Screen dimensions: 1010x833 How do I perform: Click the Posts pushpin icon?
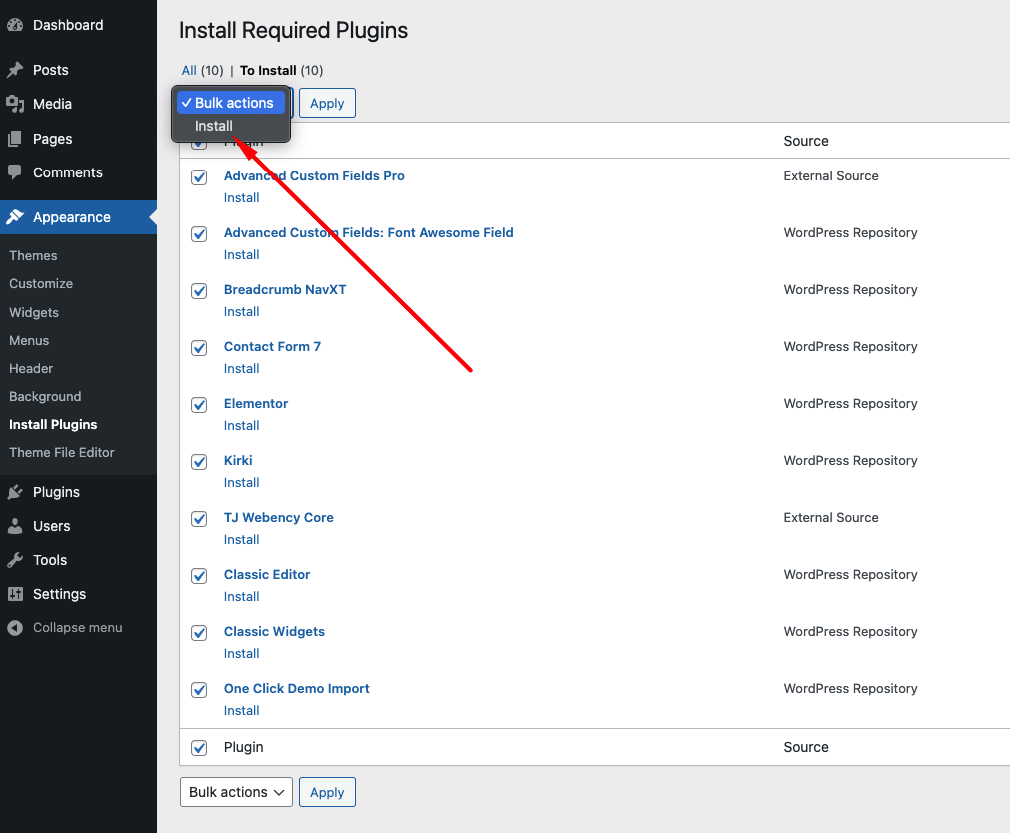coord(15,70)
